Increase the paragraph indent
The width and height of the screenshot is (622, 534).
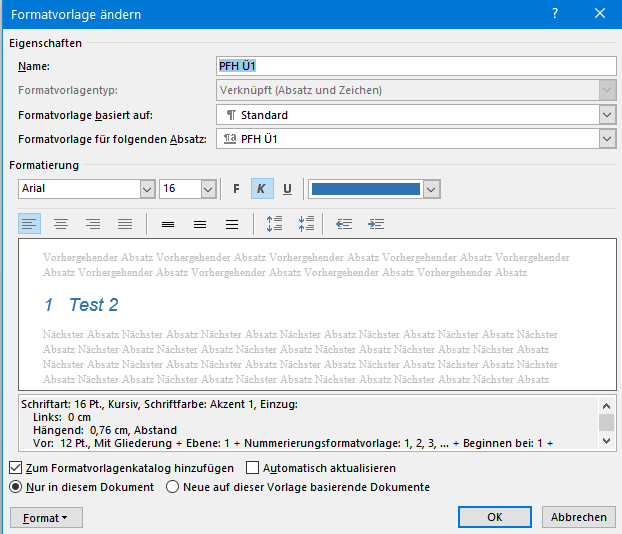(376, 224)
